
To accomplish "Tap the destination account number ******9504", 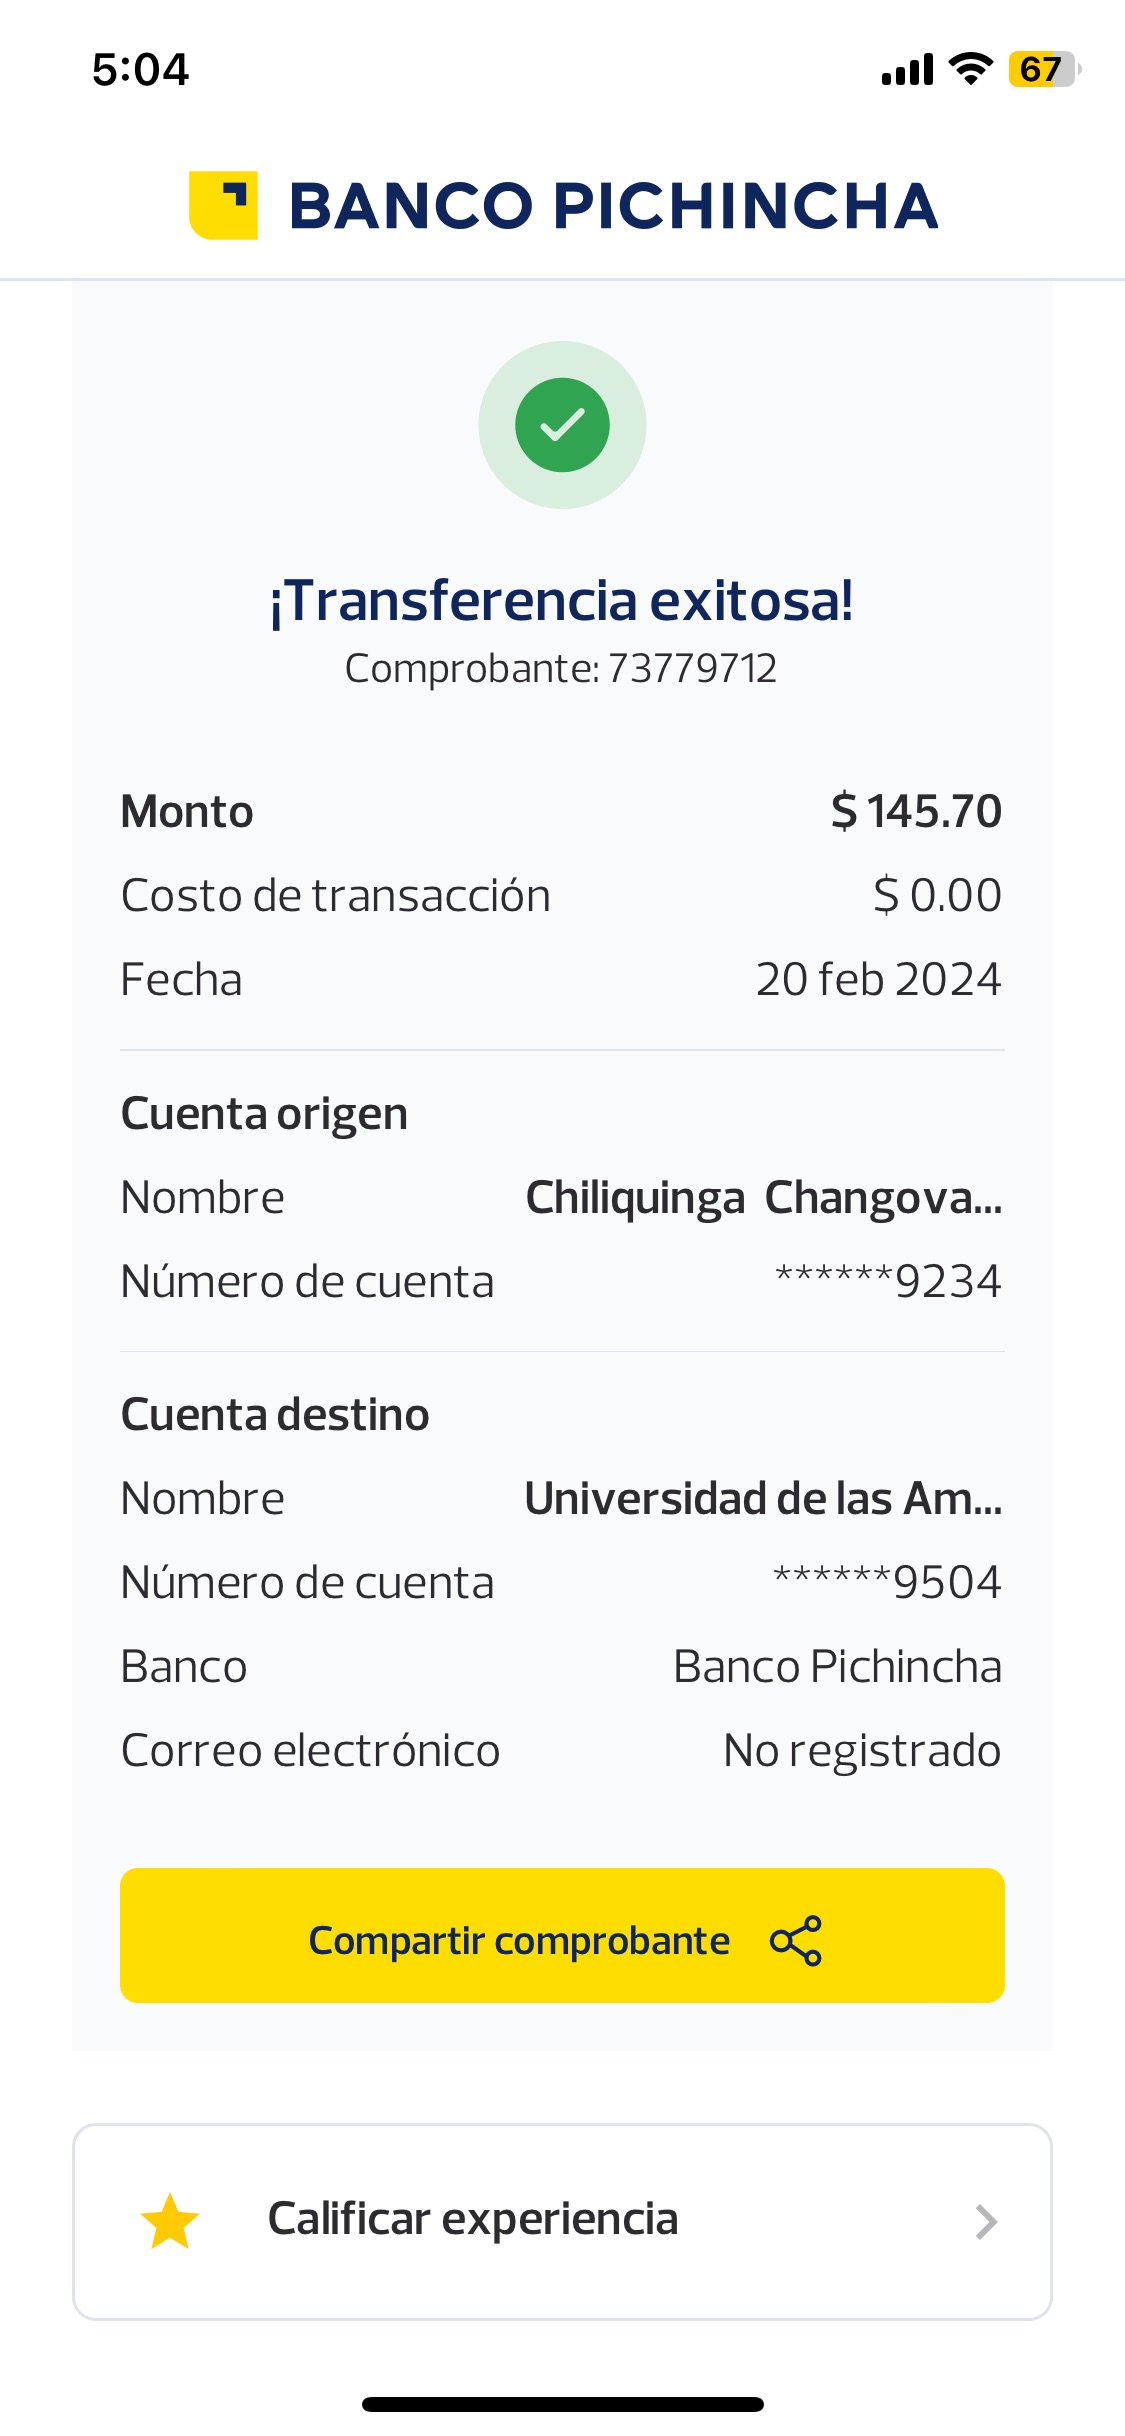I will coord(887,1582).
